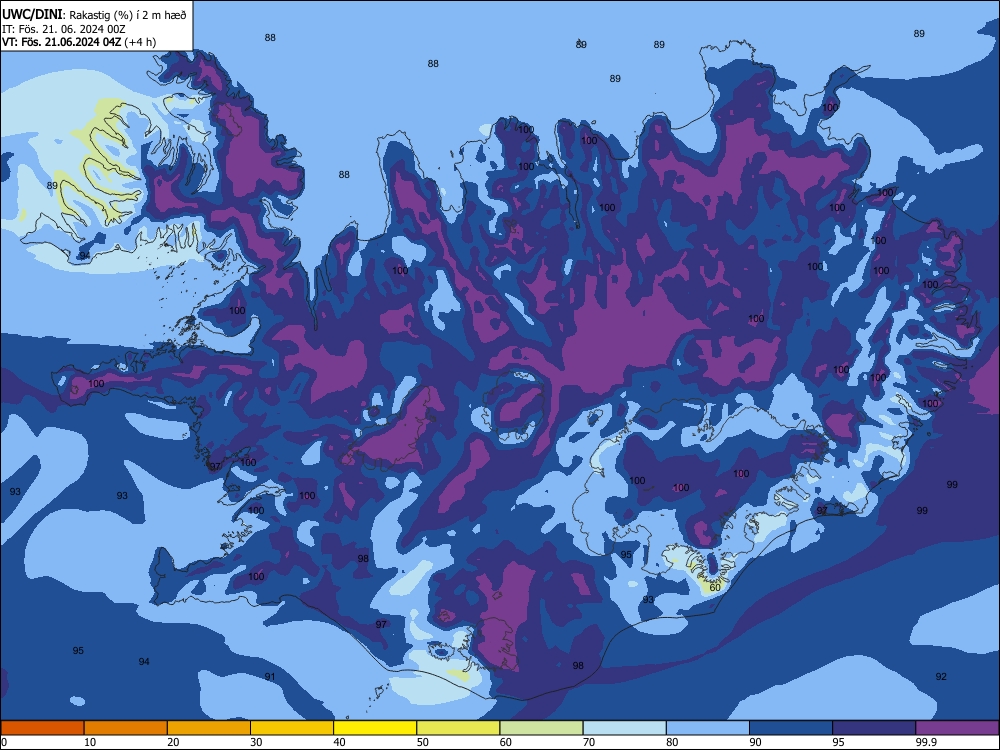Select the 40–50 bright yellow legend swatch
Viewport: 1000px width, 750px height.
click(375, 728)
